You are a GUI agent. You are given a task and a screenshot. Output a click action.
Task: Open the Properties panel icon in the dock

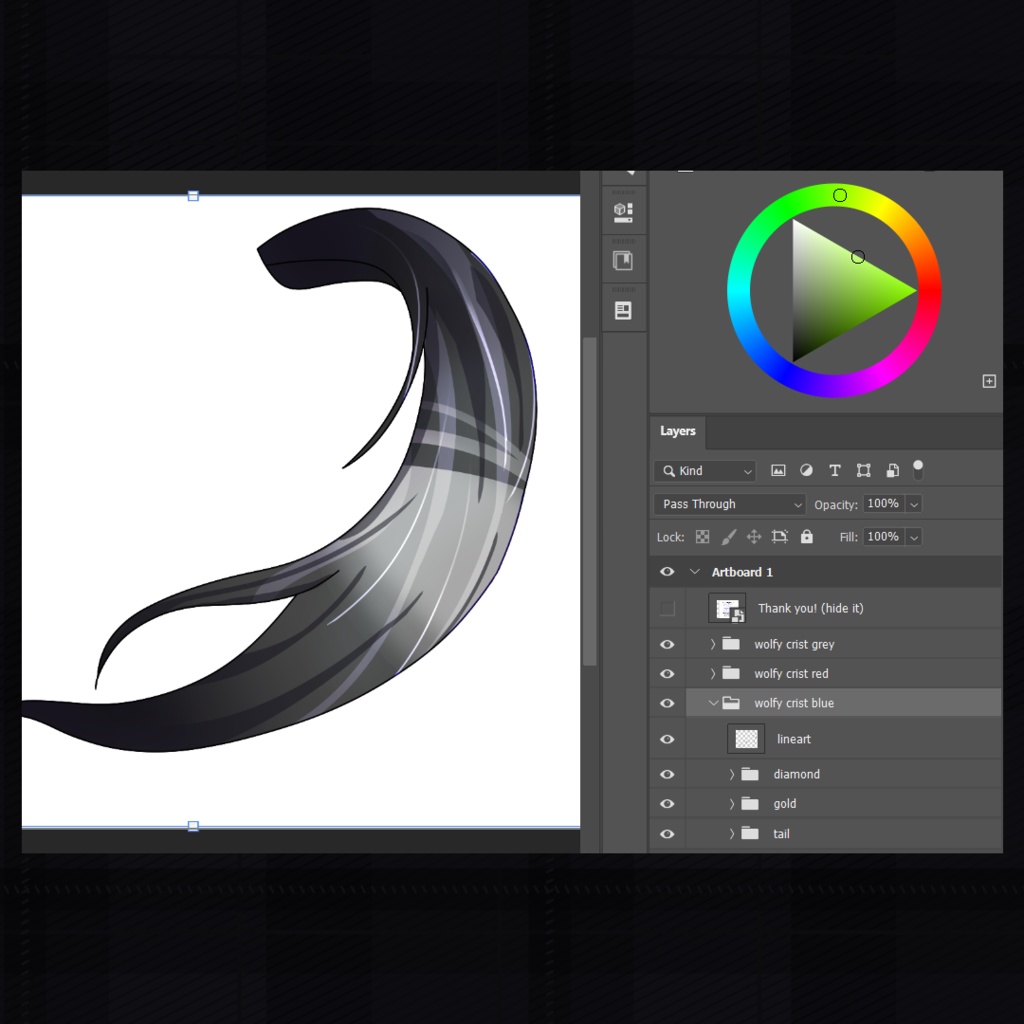[x=623, y=310]
